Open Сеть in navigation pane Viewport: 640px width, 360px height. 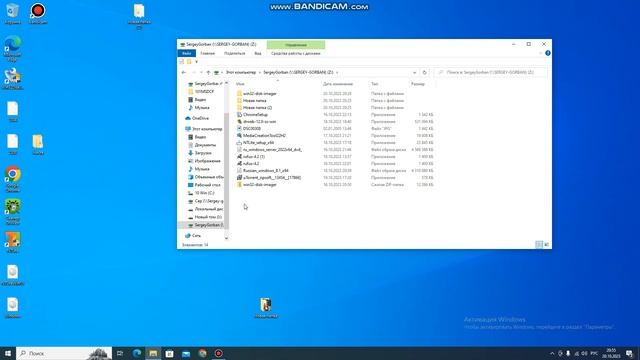point(196,236)
